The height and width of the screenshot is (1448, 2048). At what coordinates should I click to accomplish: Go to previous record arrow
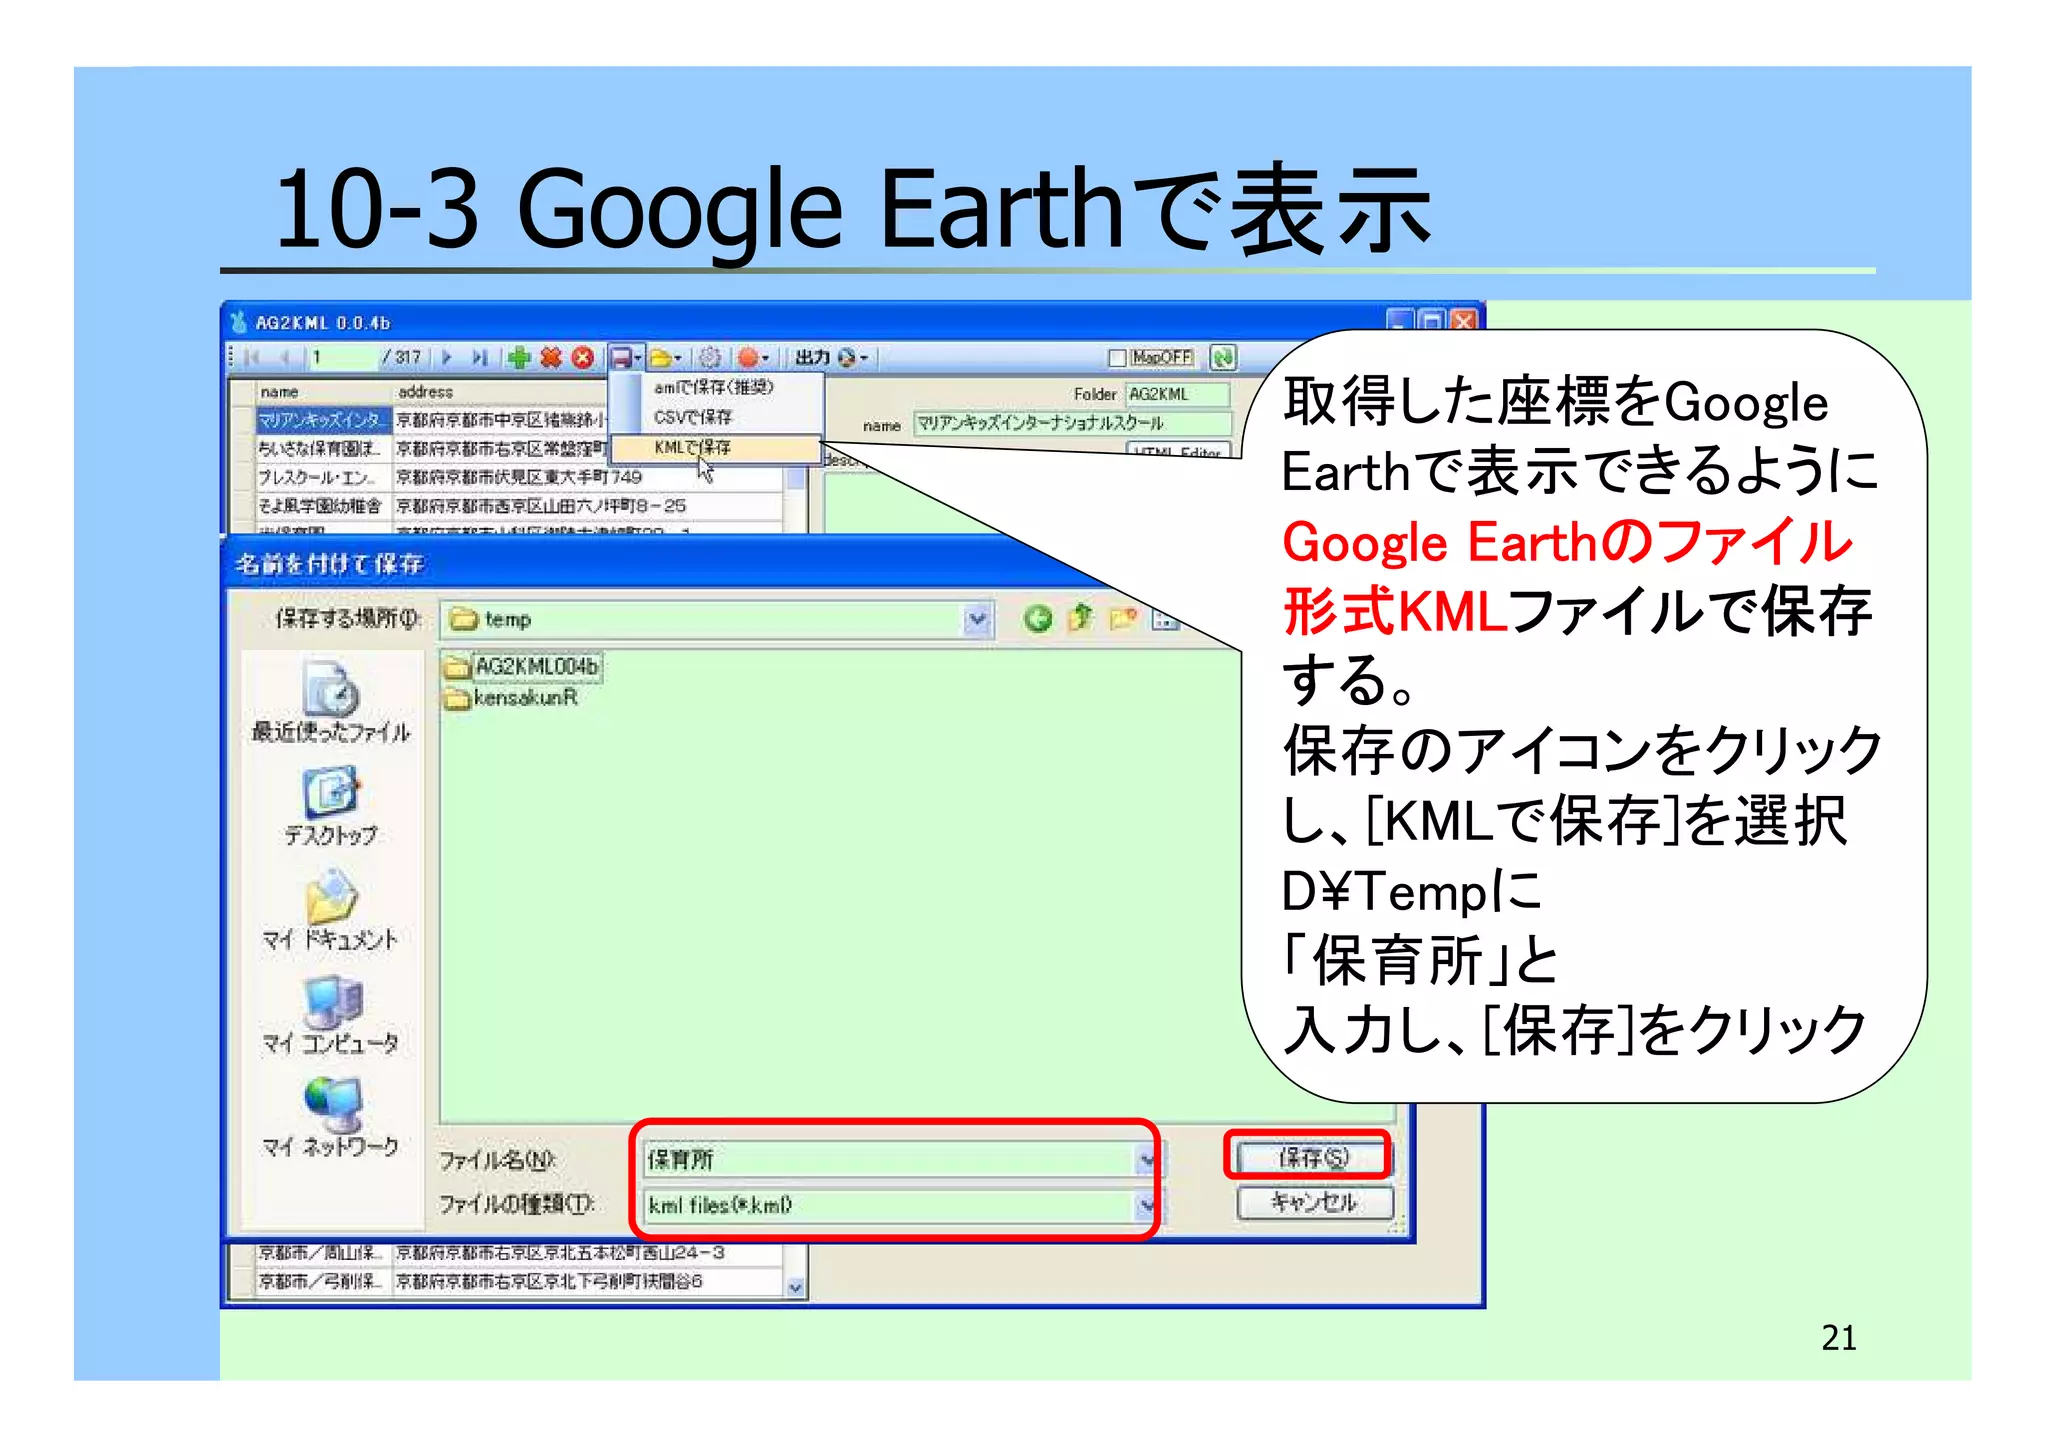pos(285,357)
